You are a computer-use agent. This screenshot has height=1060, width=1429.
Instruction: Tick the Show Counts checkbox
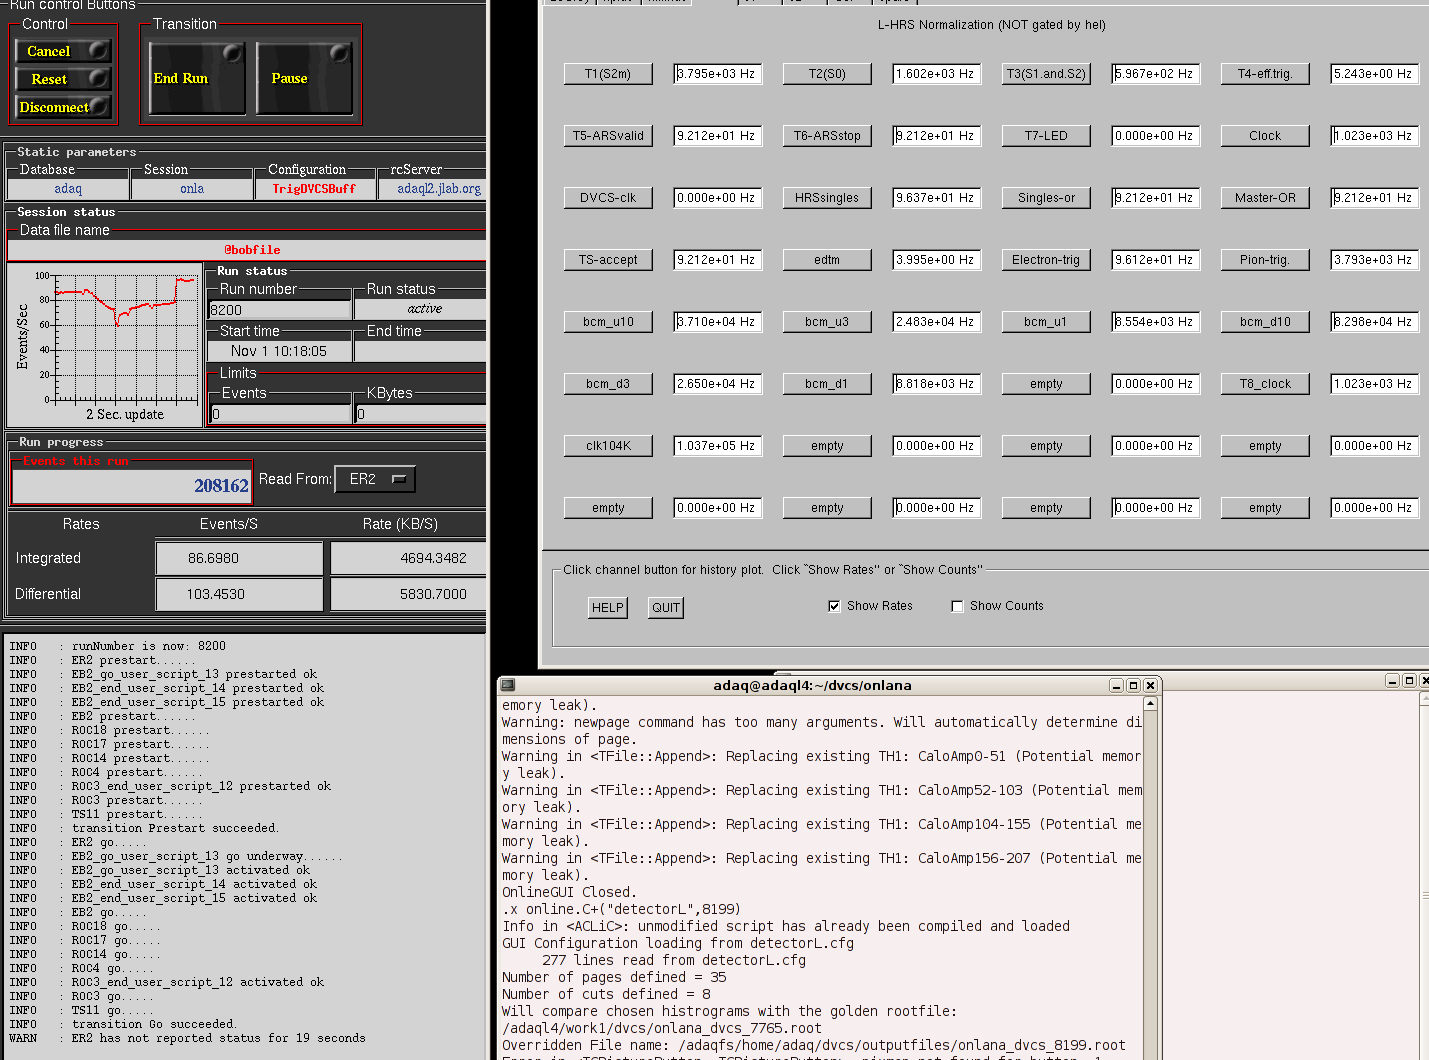click(957, 606)
